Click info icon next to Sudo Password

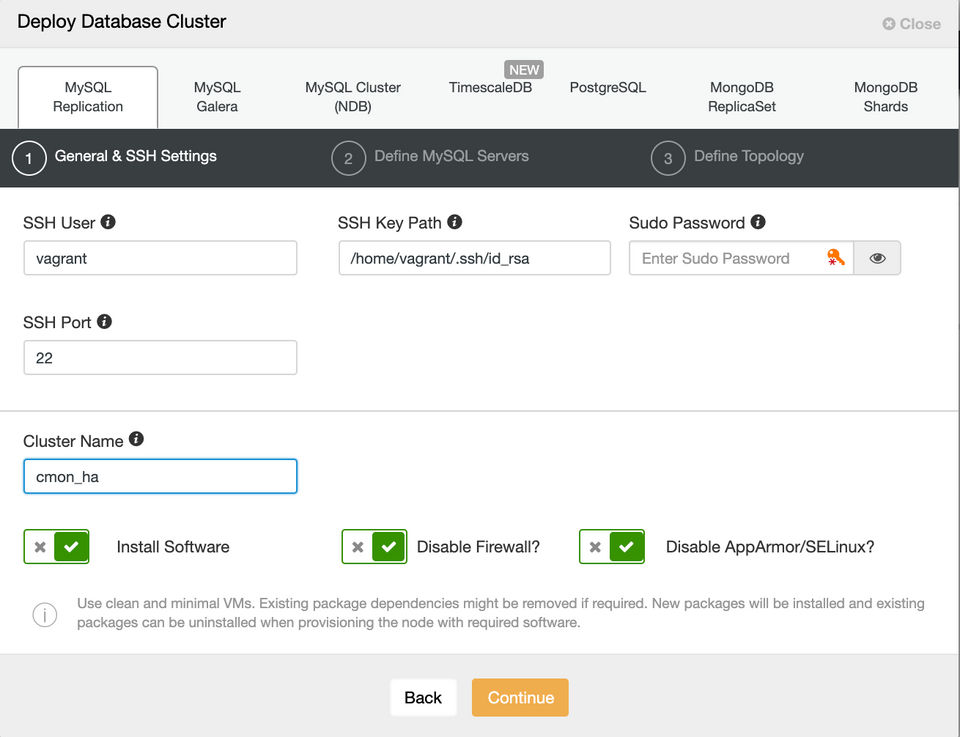758,222
